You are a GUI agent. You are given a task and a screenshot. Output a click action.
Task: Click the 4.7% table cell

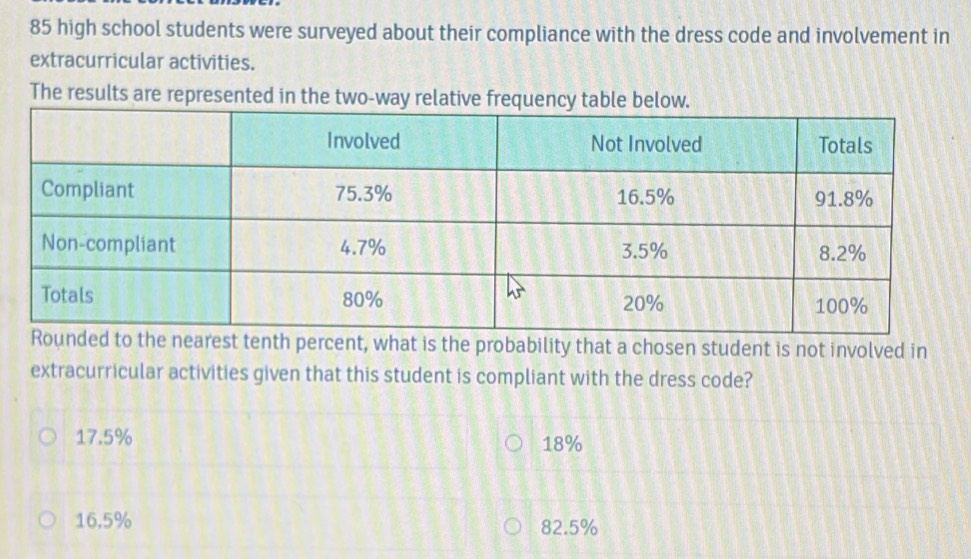pyautogui.click(x=363, y=249)
